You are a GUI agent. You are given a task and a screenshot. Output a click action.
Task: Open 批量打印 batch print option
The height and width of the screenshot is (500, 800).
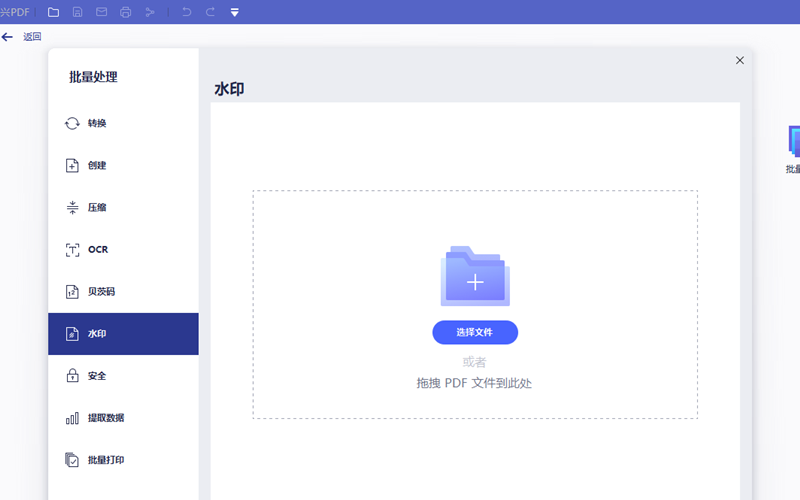tap(105, 460)
